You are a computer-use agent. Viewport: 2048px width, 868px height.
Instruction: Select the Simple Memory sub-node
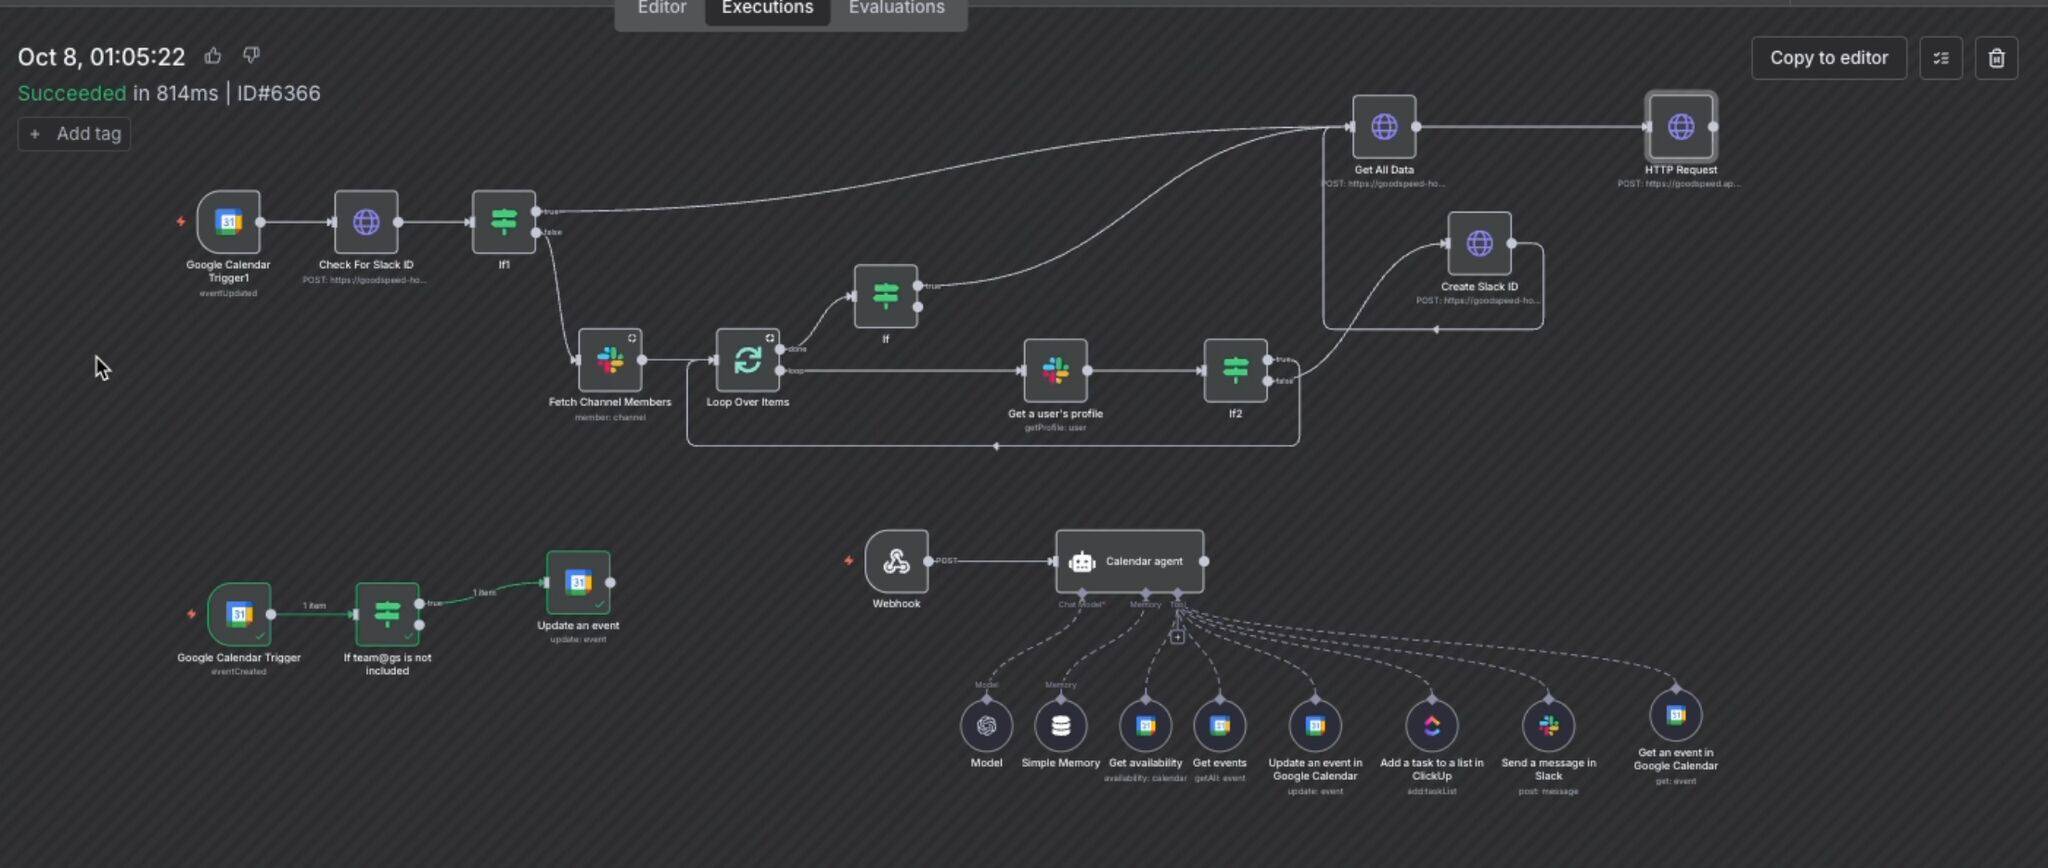[1060, 726]
